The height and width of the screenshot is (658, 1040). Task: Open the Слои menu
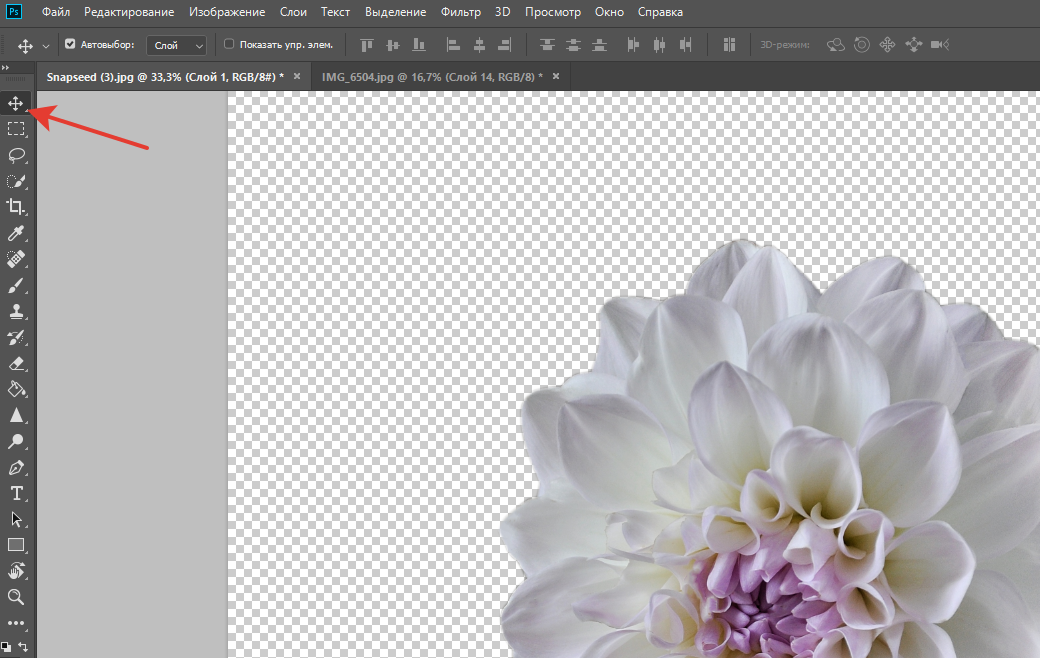(293, 12)
